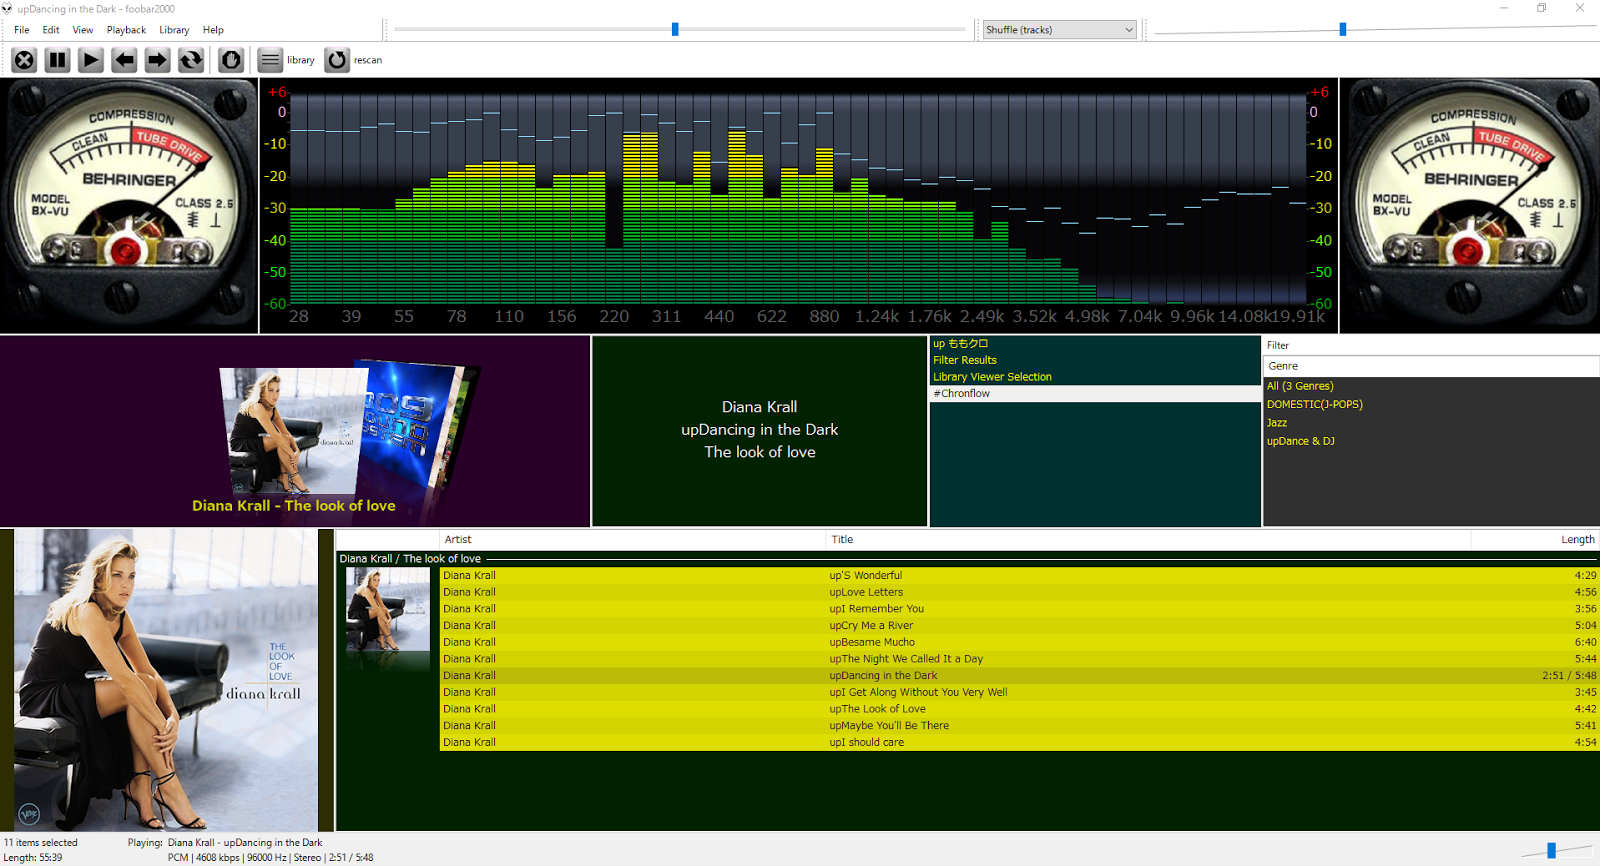This screenshot has height=866, width=1600.
Task: Click the large Diana Krall album art
Action: (x=166, y=680)
